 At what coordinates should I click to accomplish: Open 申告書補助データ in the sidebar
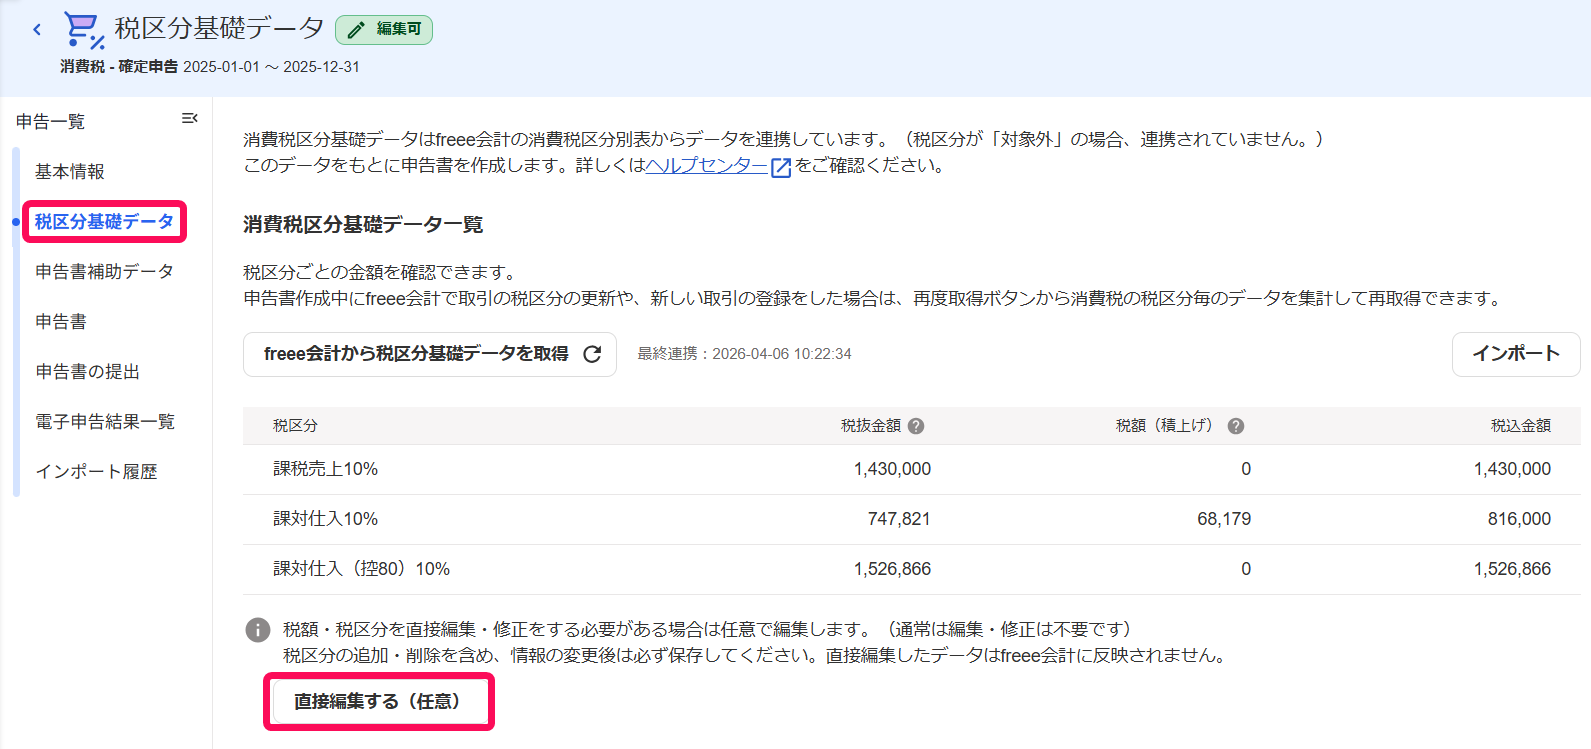[x=105, y=272]
